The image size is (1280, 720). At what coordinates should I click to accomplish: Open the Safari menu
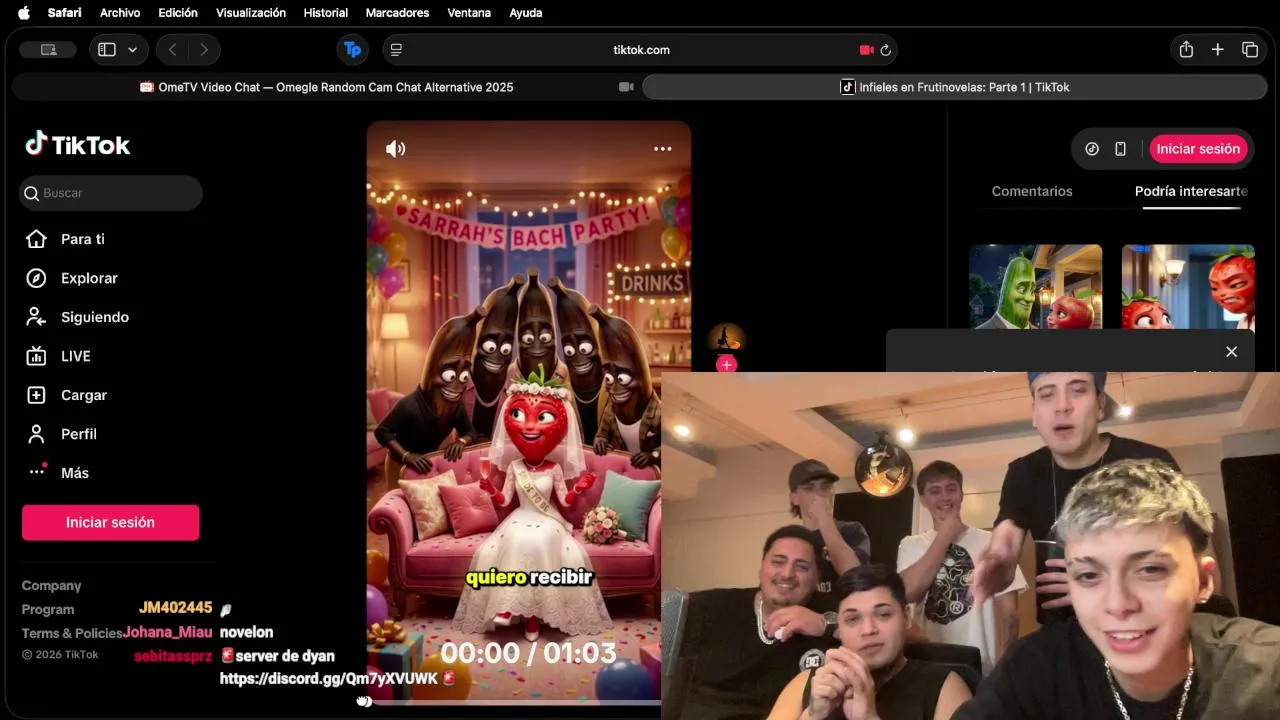(65, 13)
